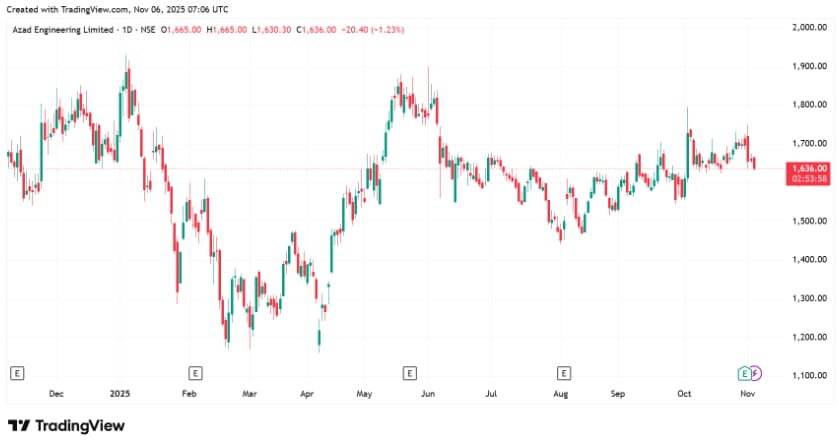The image size is (839, 446).
Task: Open the earnings marker at August
Action: (564, 373)
